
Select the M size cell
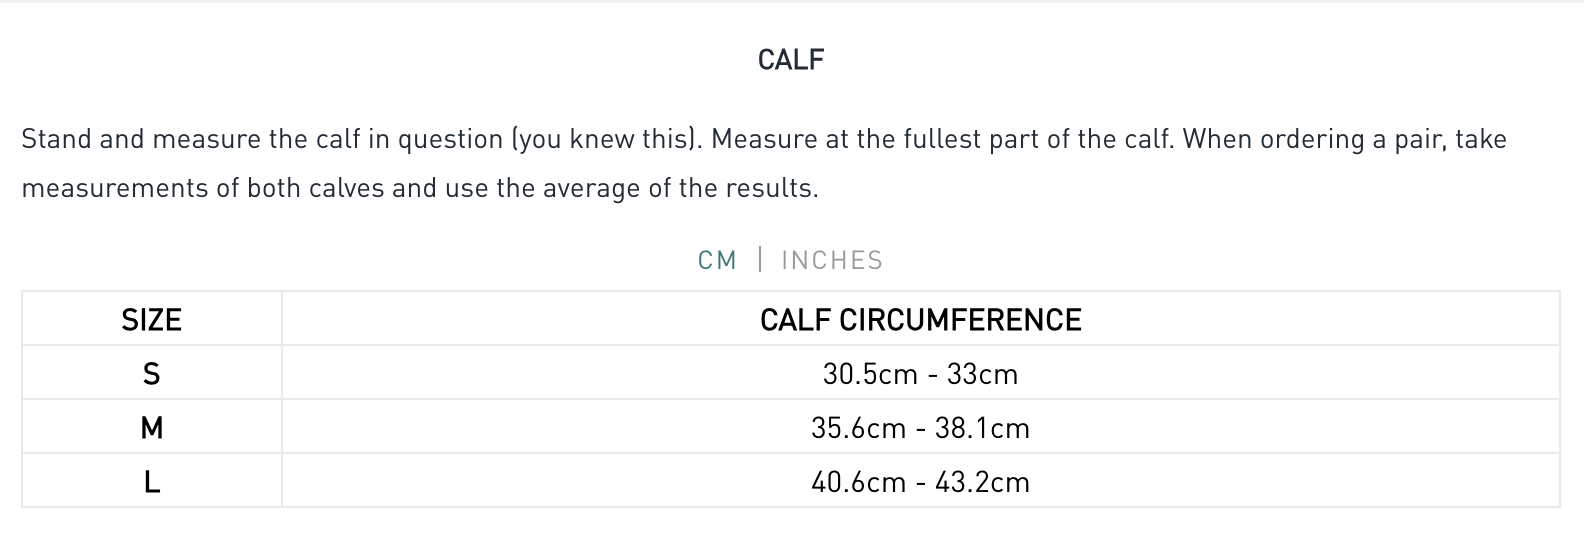[151, 428]
